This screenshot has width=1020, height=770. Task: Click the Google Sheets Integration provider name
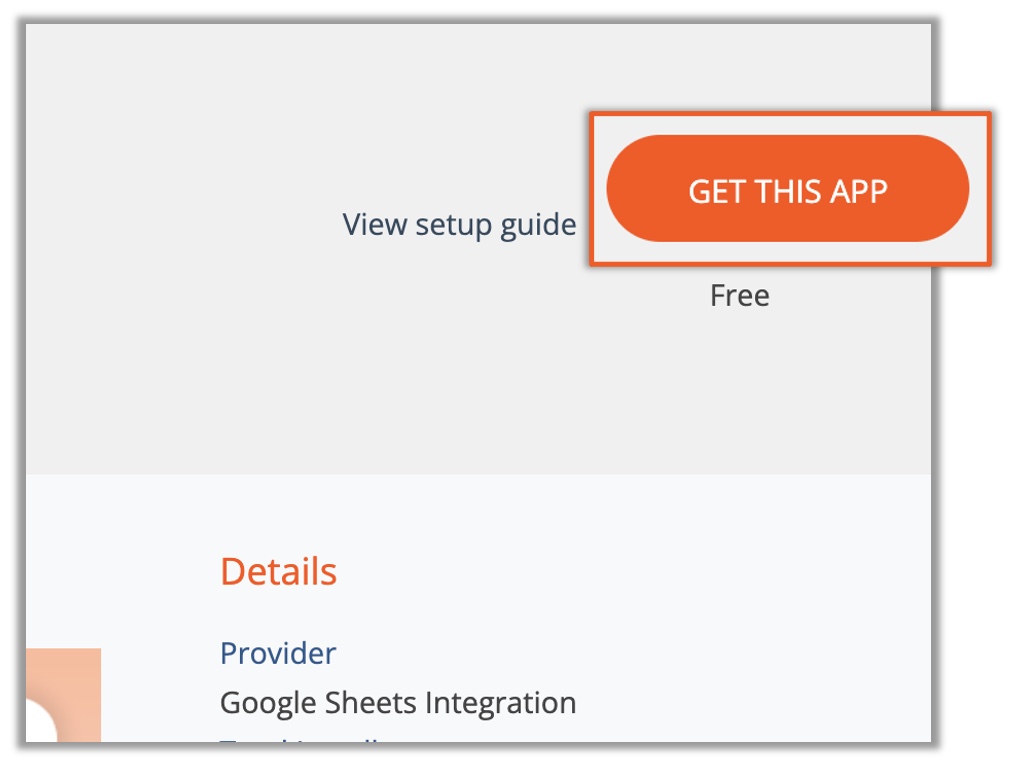(398, 704)
